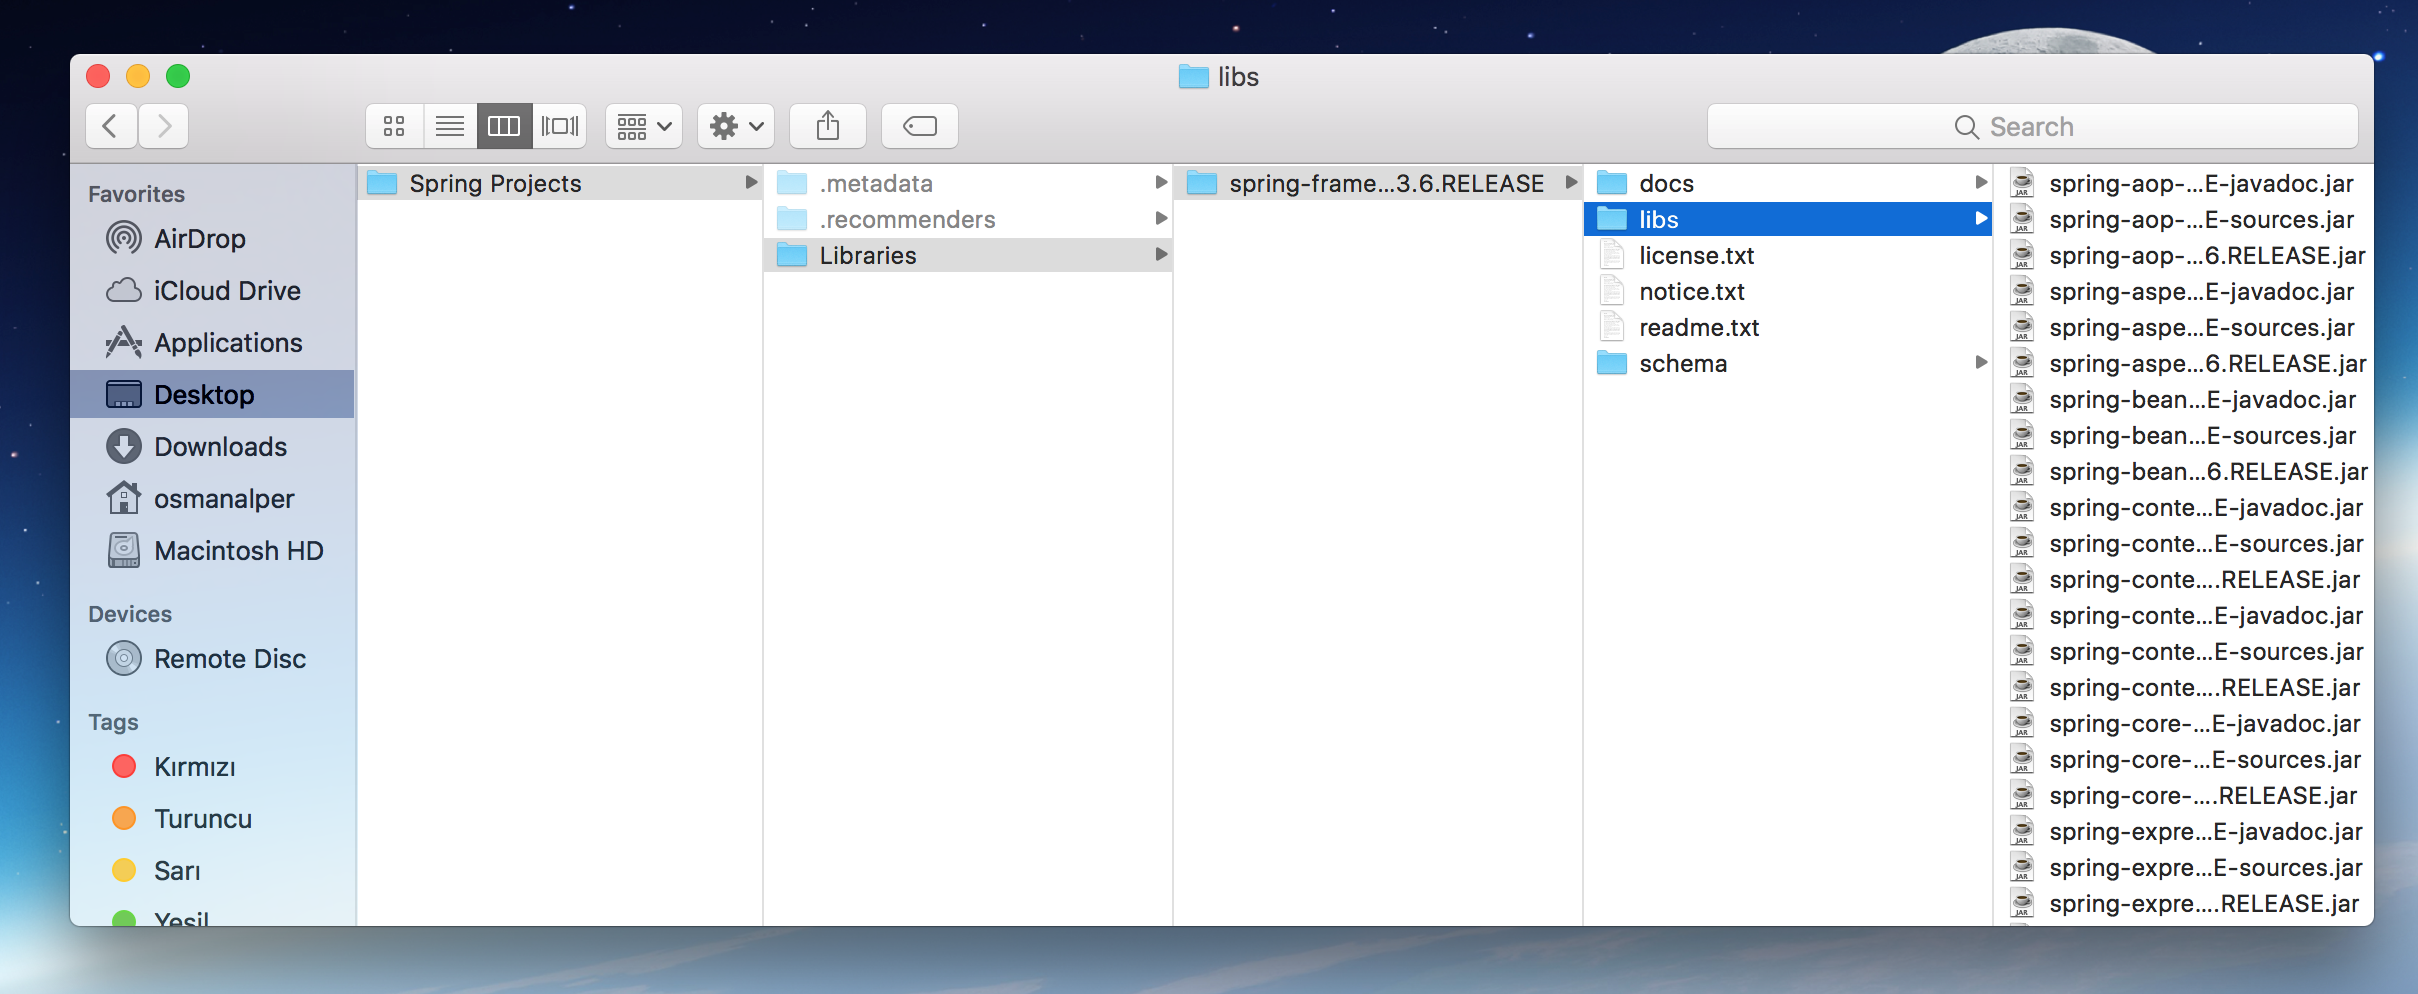Select the Libraries folder

coord(968,255)
